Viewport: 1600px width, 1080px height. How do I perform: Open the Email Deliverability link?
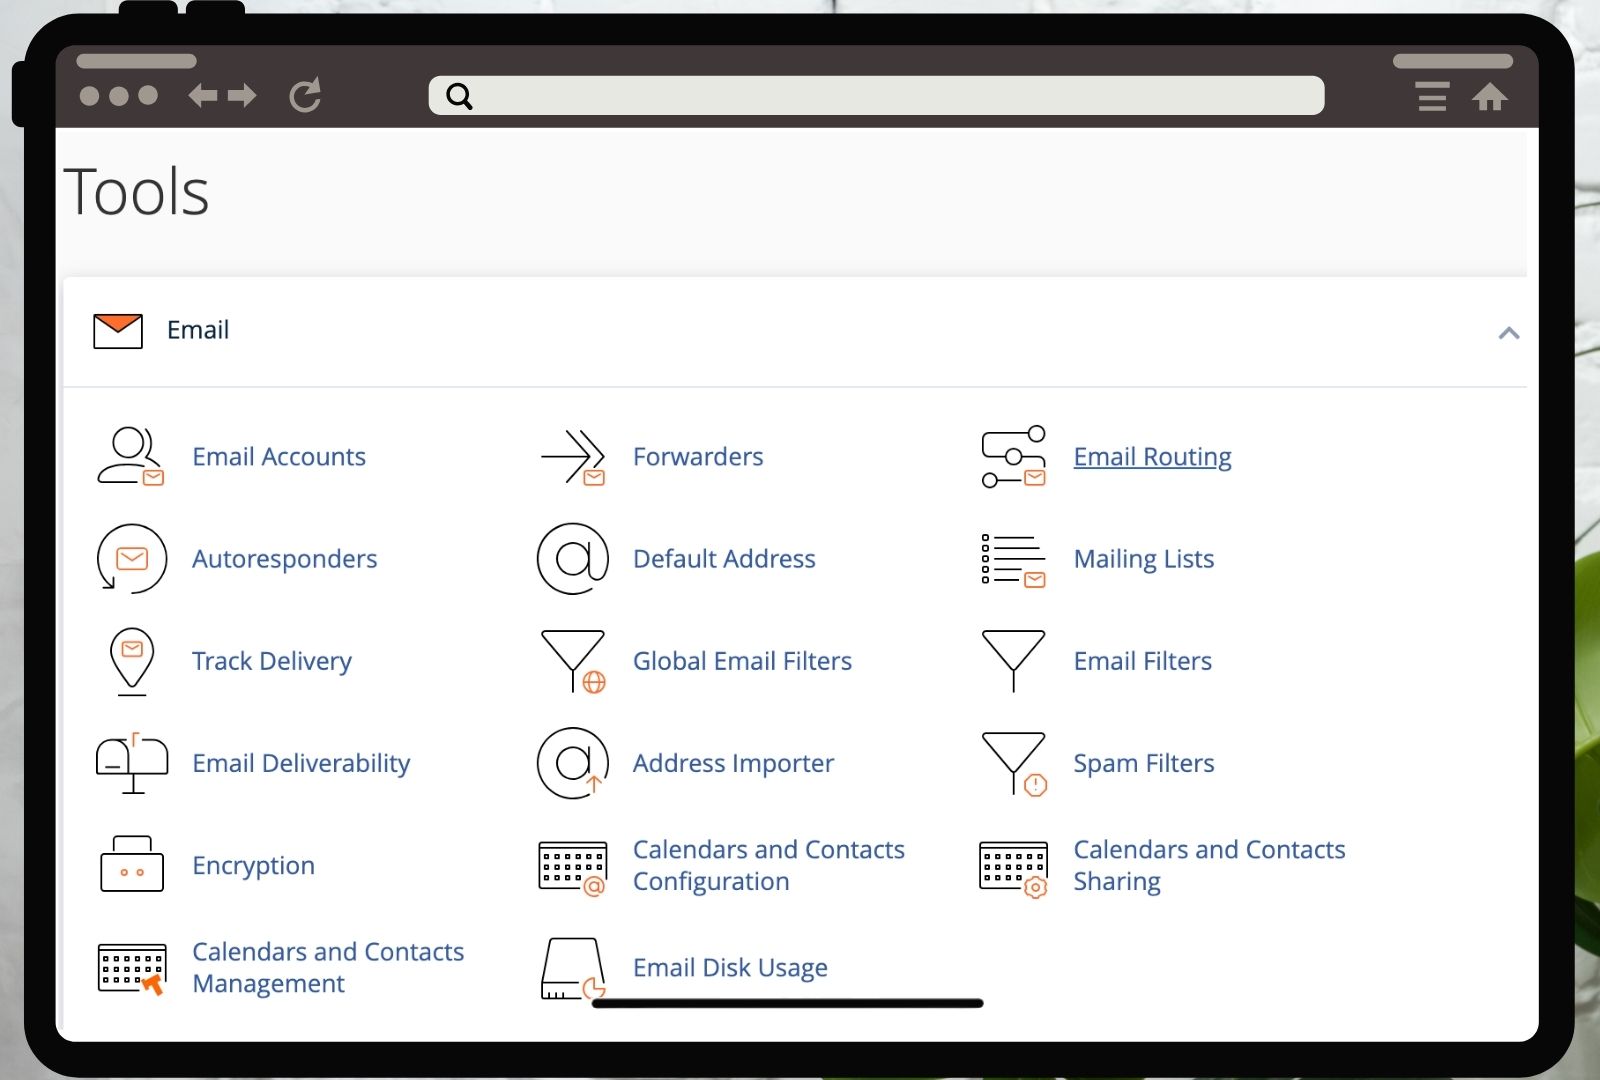pos(301,763)
